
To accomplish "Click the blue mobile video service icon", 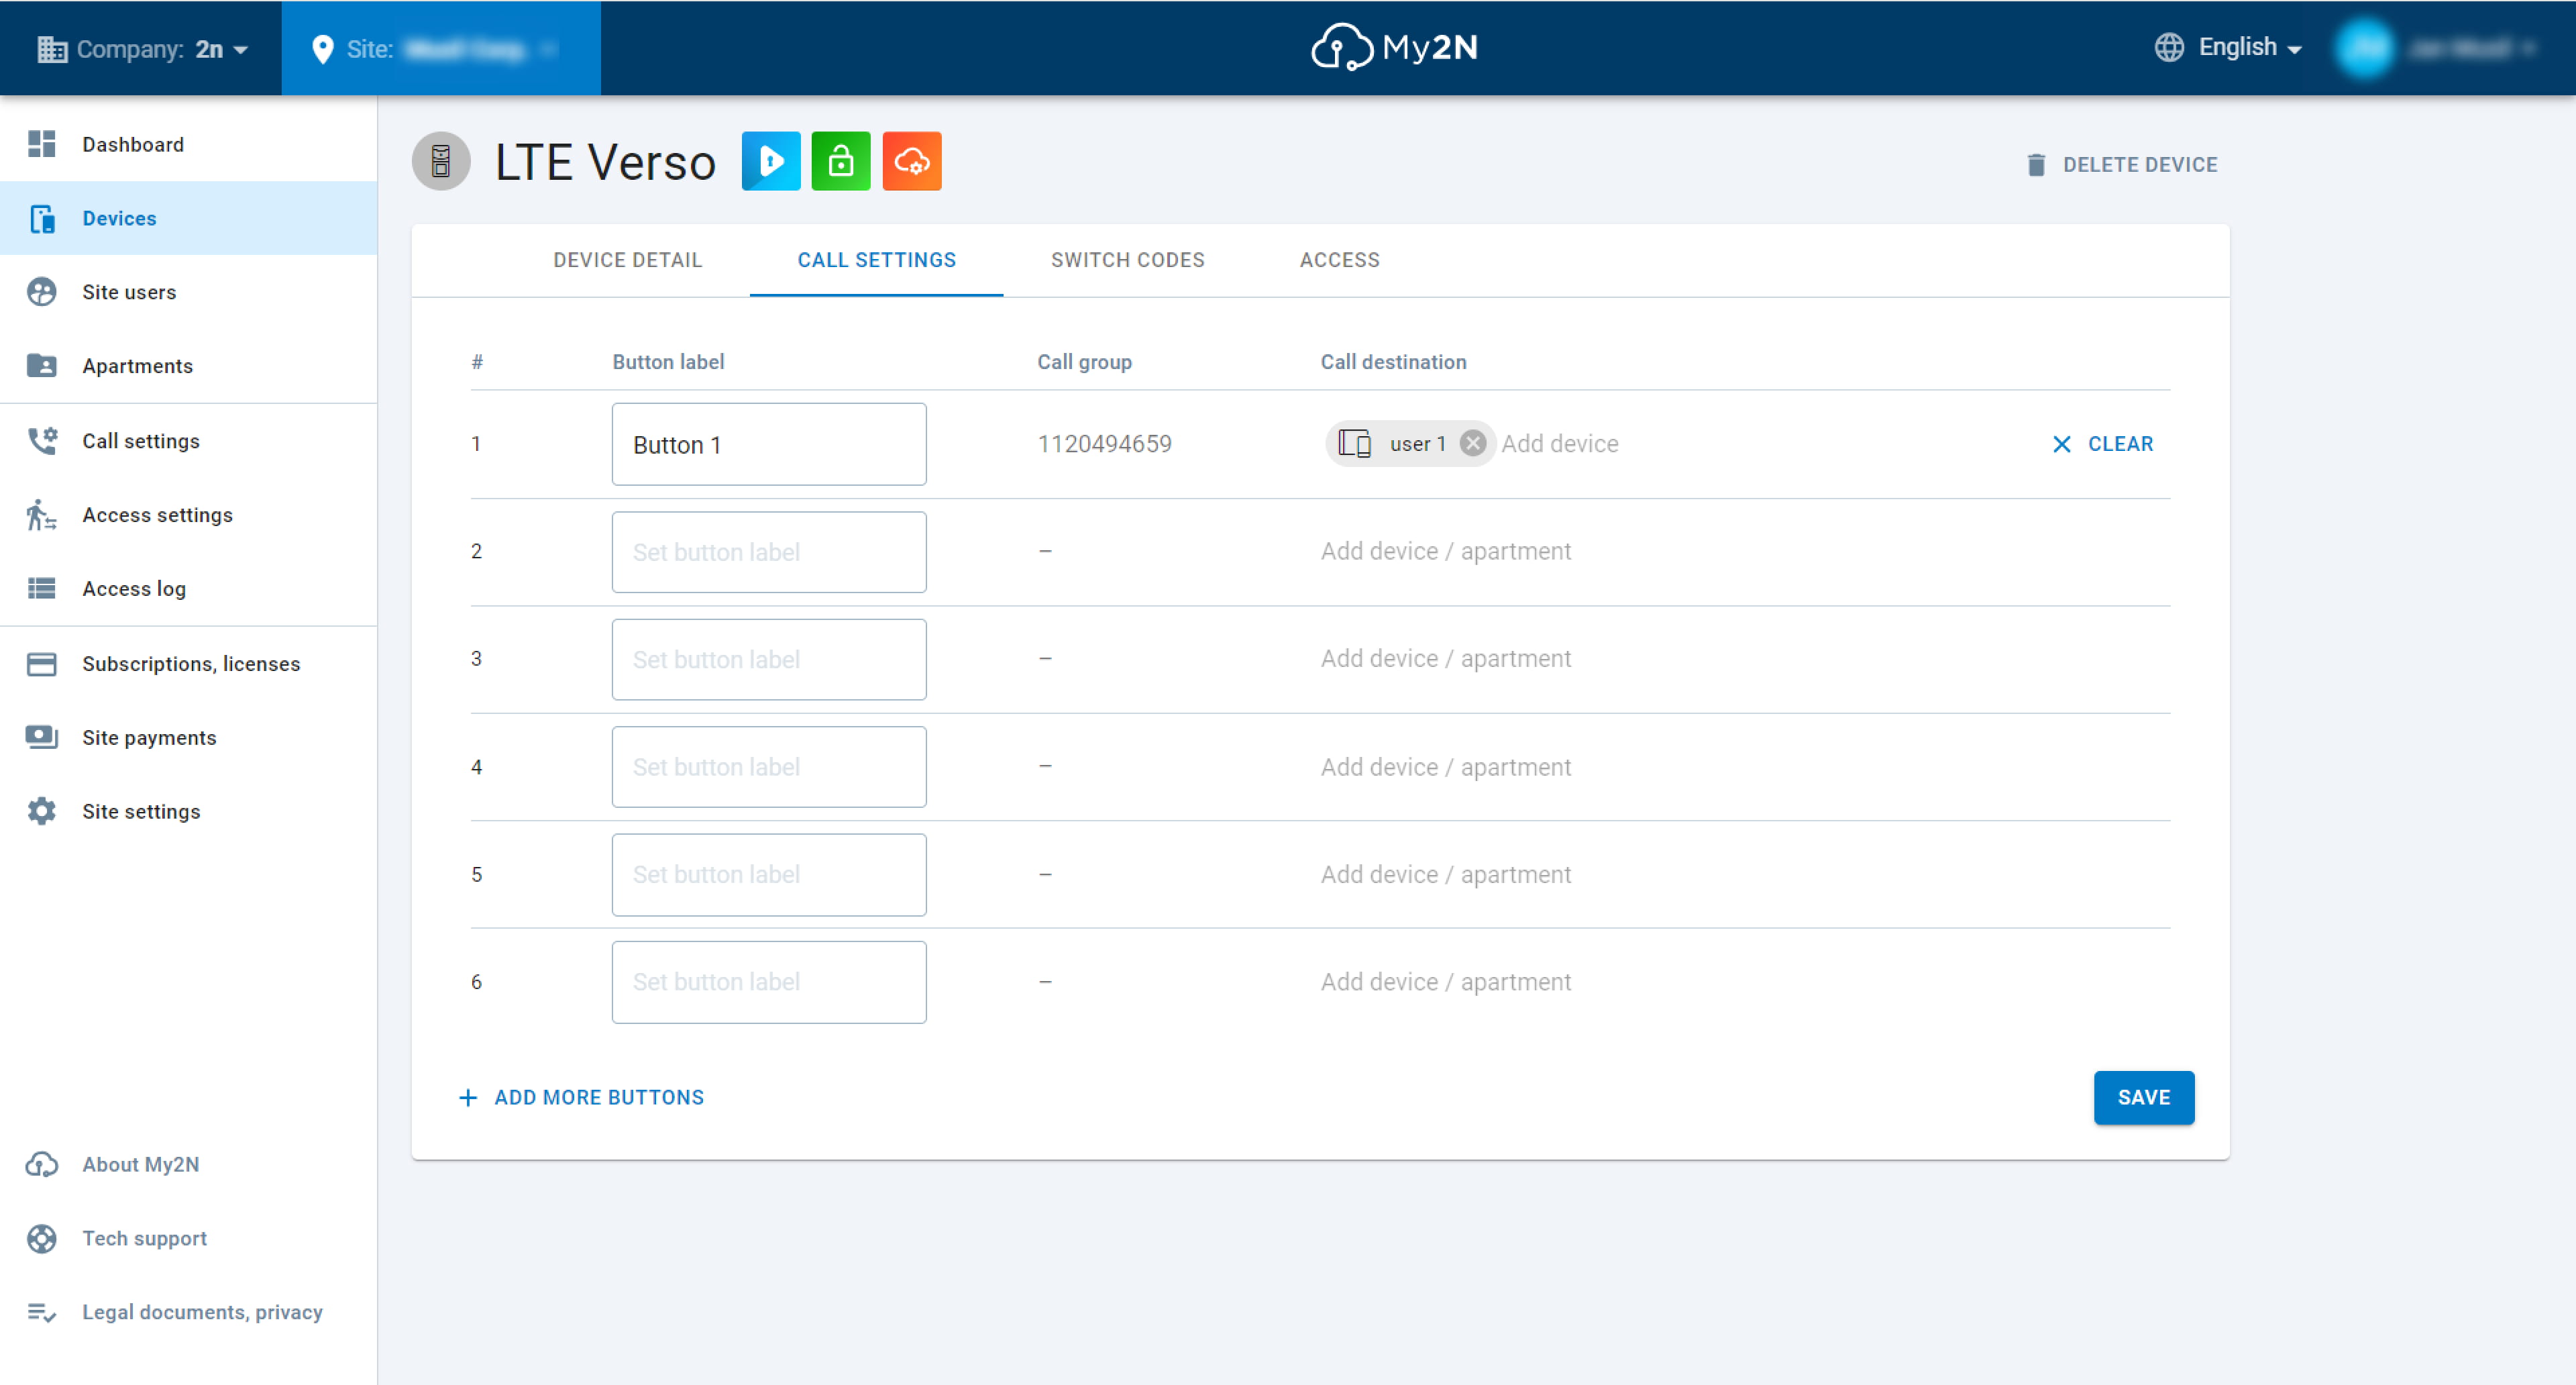I will (x=771, y=162).
